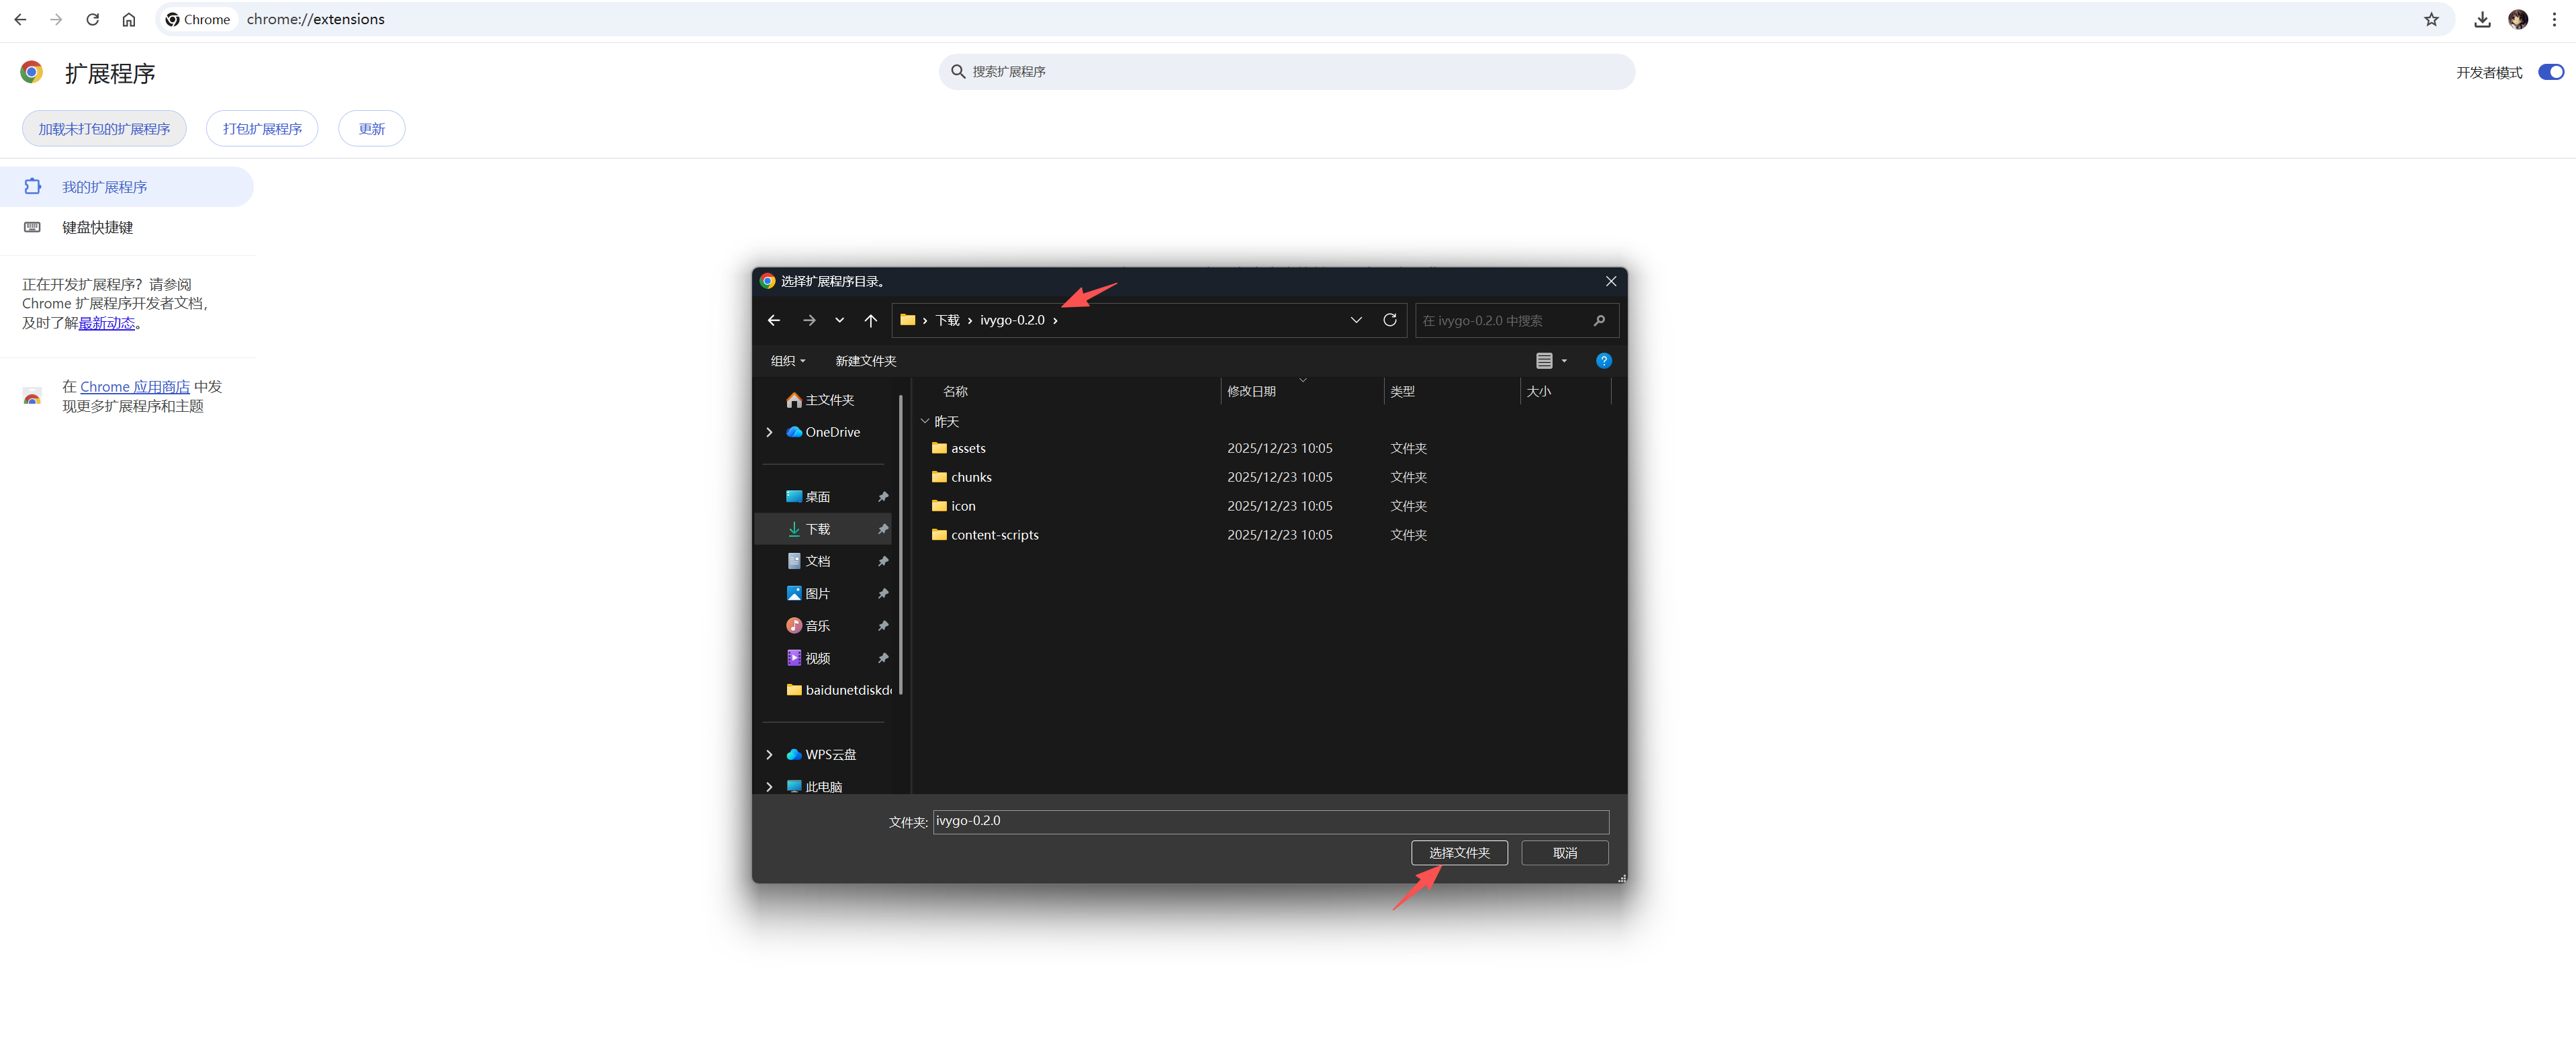The height and width of the screenshot is (1042, 2576).
Task: Open the view options dropdown
Action: [x=1564, y=361]
